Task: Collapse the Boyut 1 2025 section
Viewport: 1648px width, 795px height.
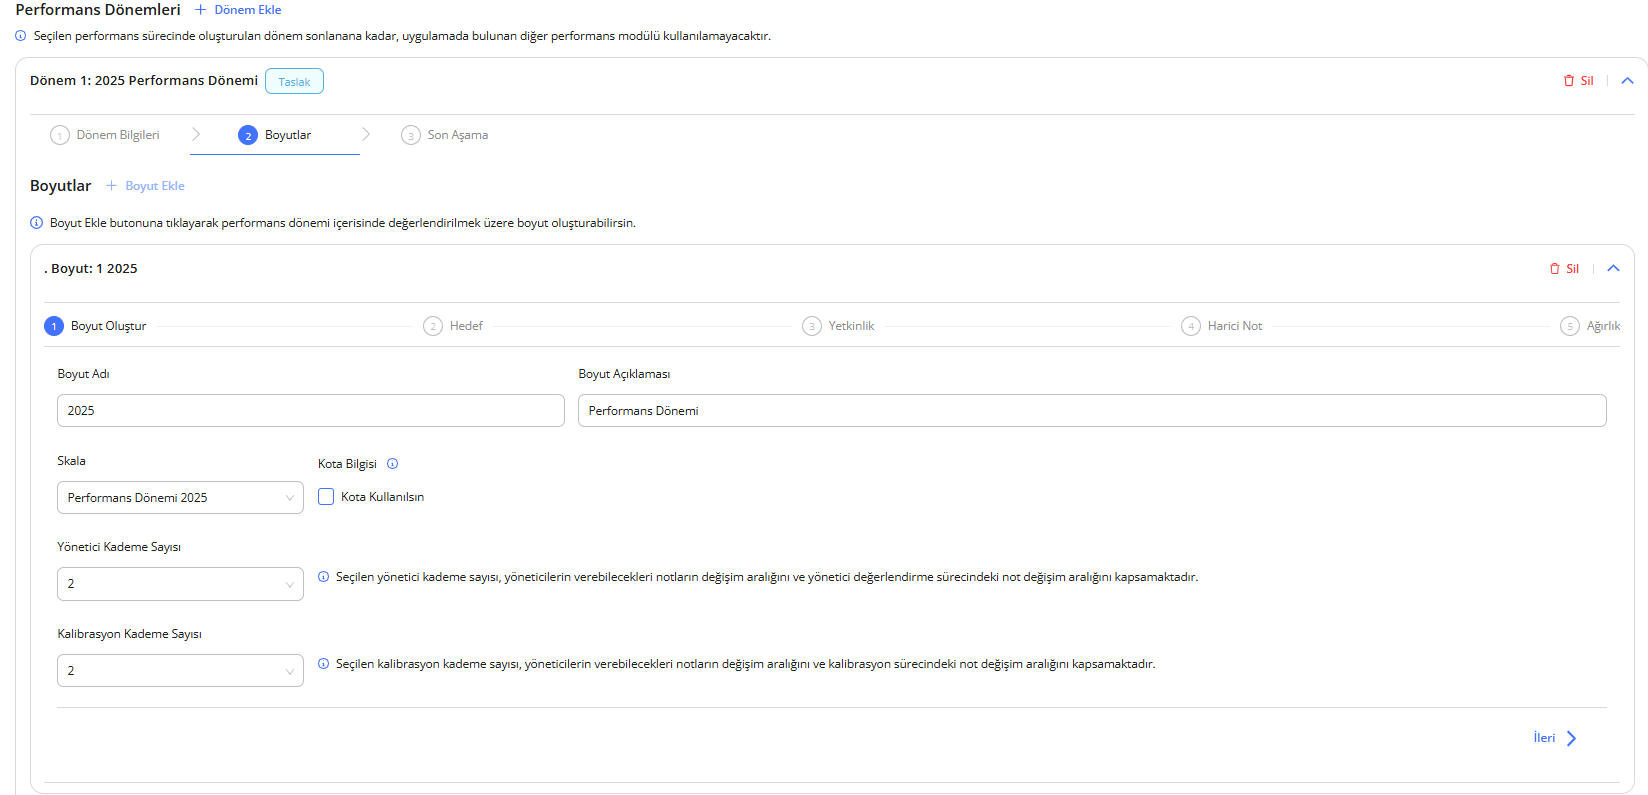Action: tap(1613, 269)
